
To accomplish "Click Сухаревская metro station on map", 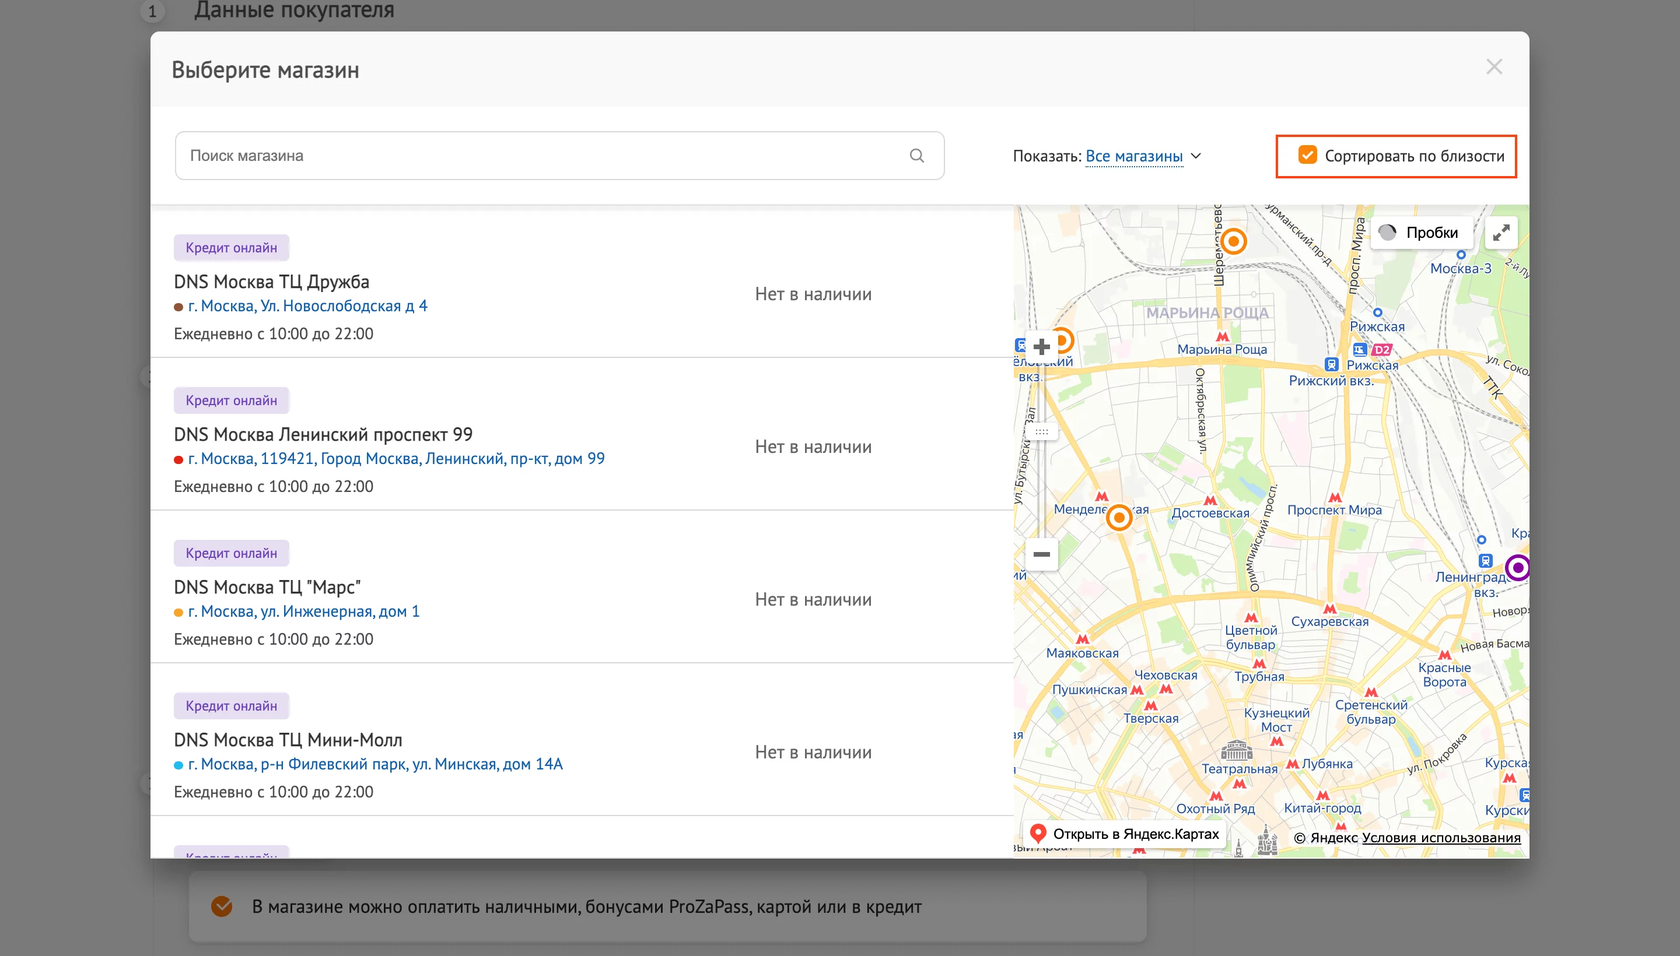I will pos(1330,616).
